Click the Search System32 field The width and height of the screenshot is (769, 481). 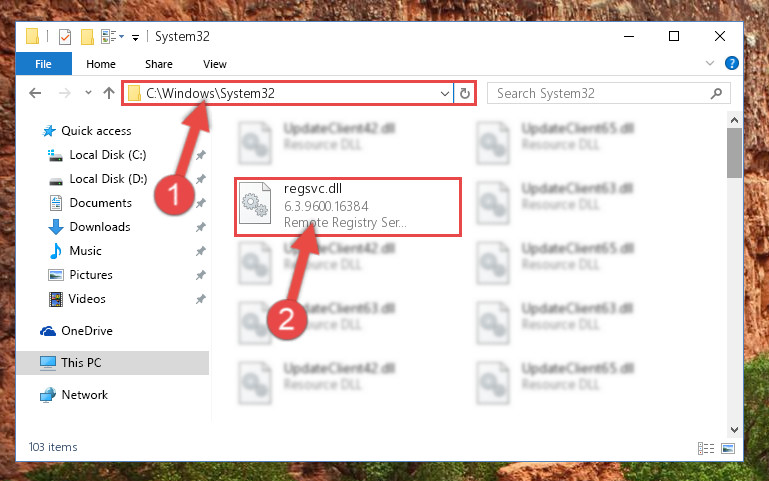click(601, 93)
